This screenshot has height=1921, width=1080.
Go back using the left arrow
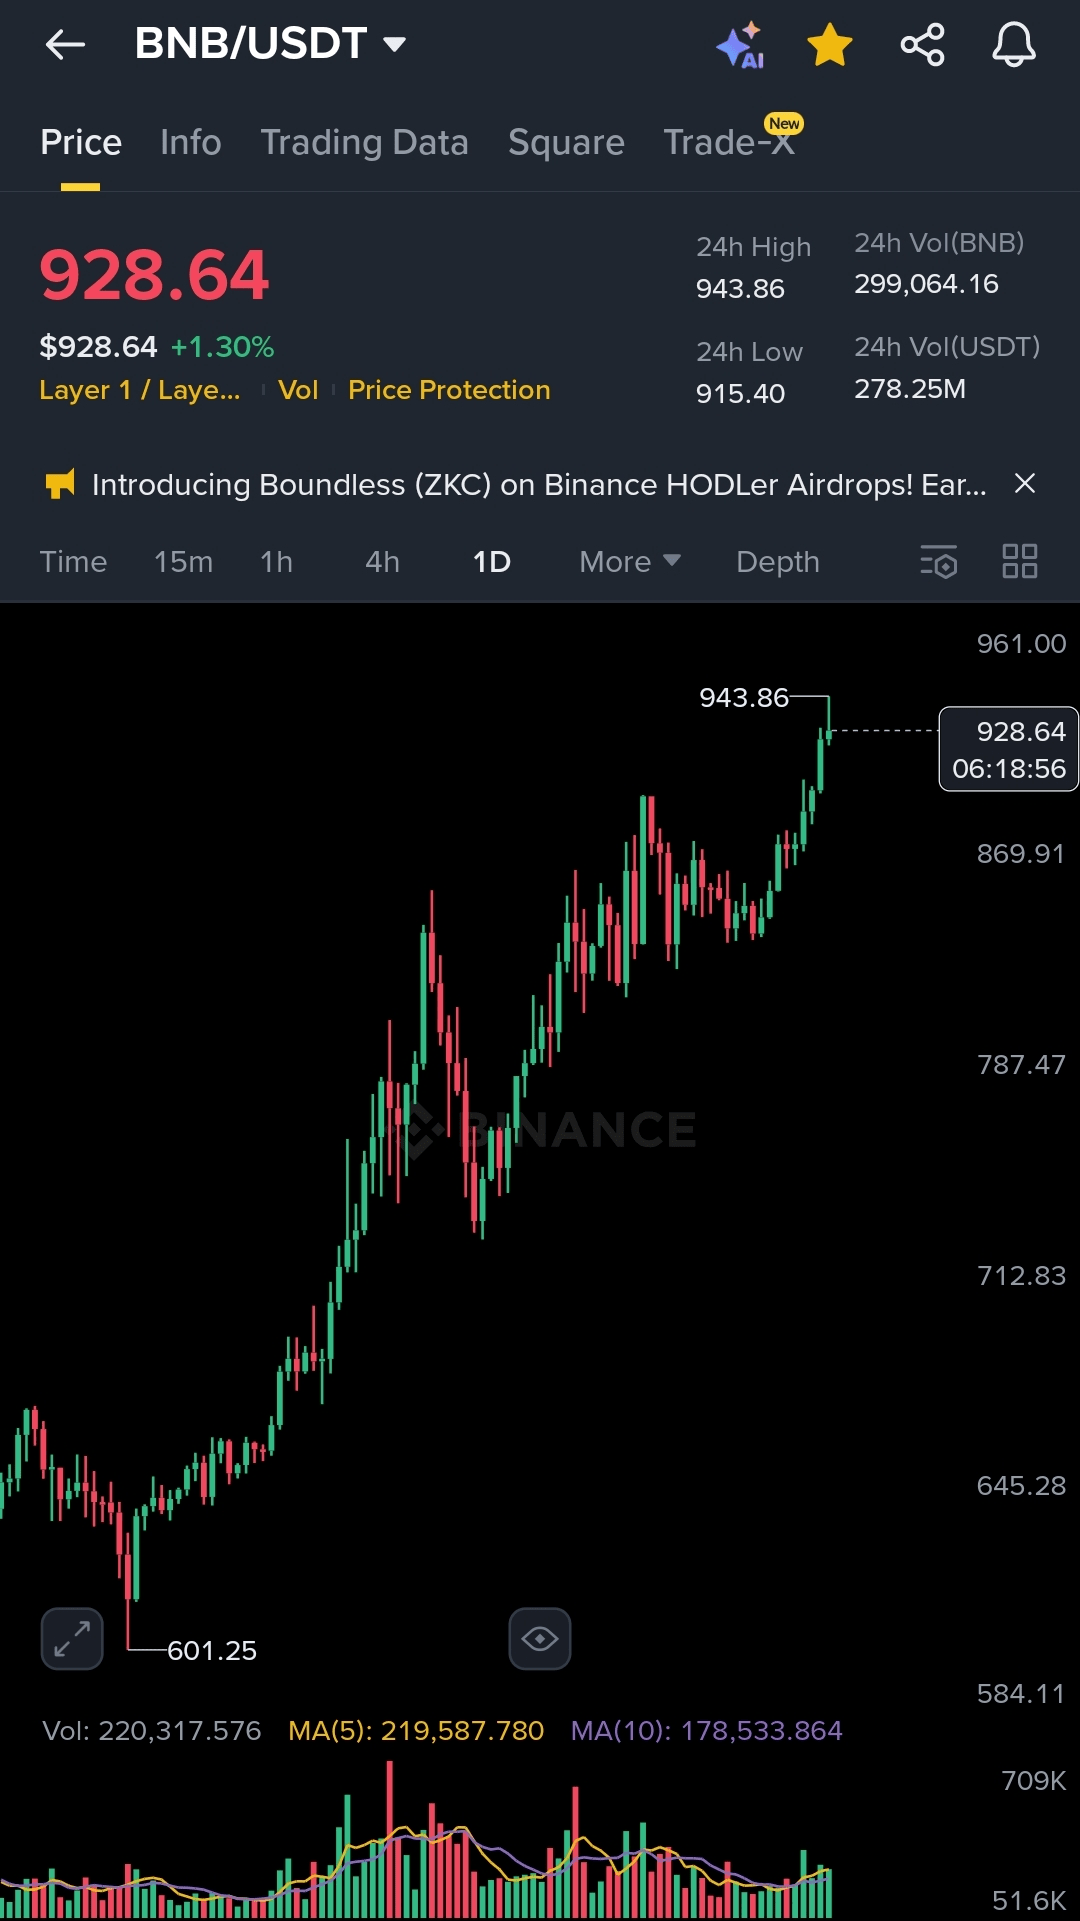(65, 44)
